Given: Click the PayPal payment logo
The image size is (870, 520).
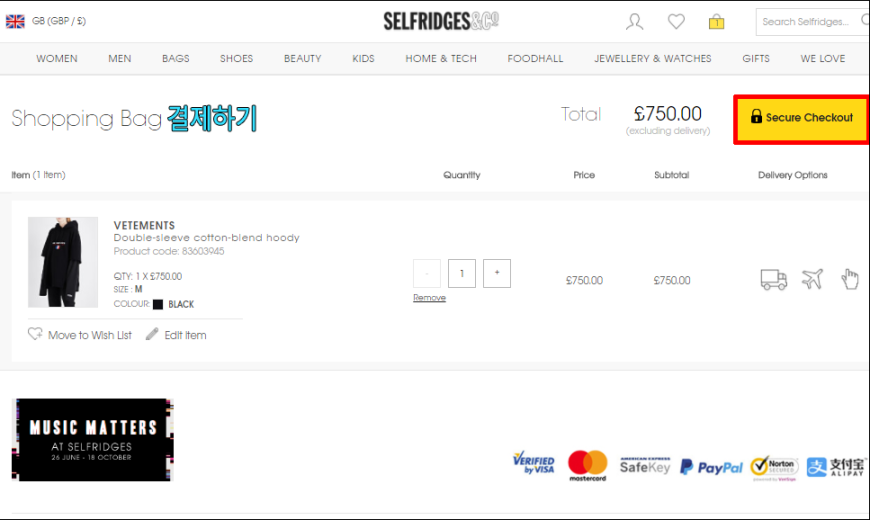Looking at the screenshot, I should pos(711,467).
